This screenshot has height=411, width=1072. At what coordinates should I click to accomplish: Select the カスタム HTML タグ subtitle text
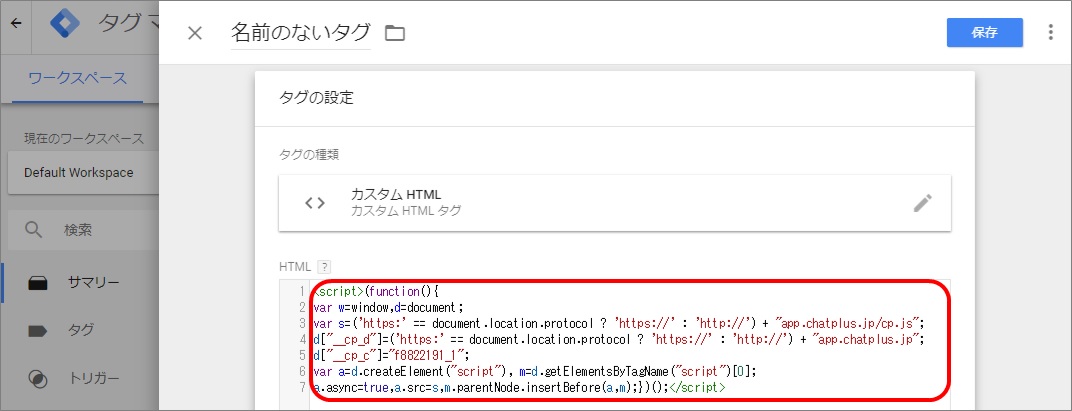point(406,211)
